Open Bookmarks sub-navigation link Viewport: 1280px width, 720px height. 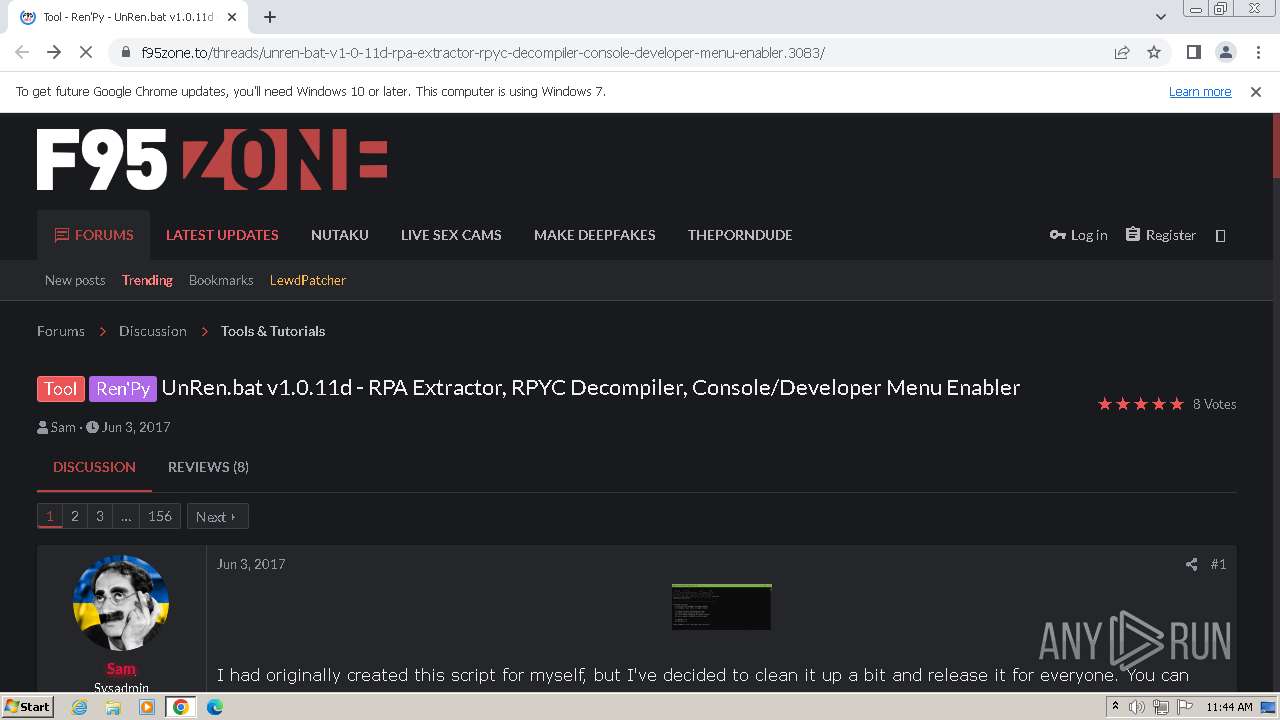tap(221, 280)
